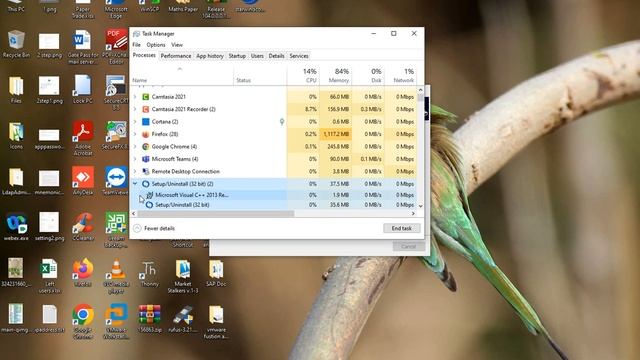640x360 pixels.
Task: Click the Microsoft Teams process icon
Action: (145, 159)
